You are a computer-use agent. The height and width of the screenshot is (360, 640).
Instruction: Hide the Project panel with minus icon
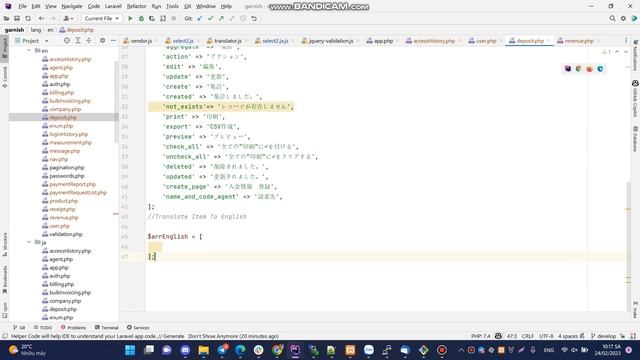point(113,40)
